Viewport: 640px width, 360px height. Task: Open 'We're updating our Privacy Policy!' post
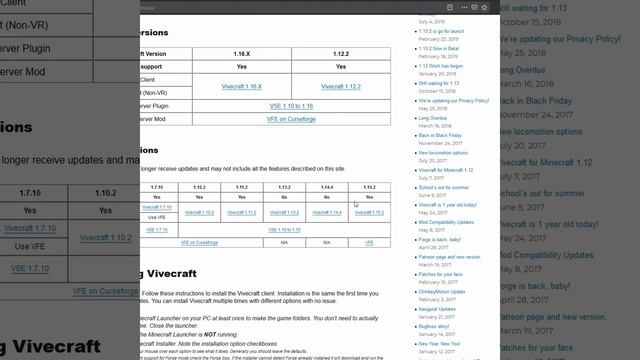tap(454, 100)
